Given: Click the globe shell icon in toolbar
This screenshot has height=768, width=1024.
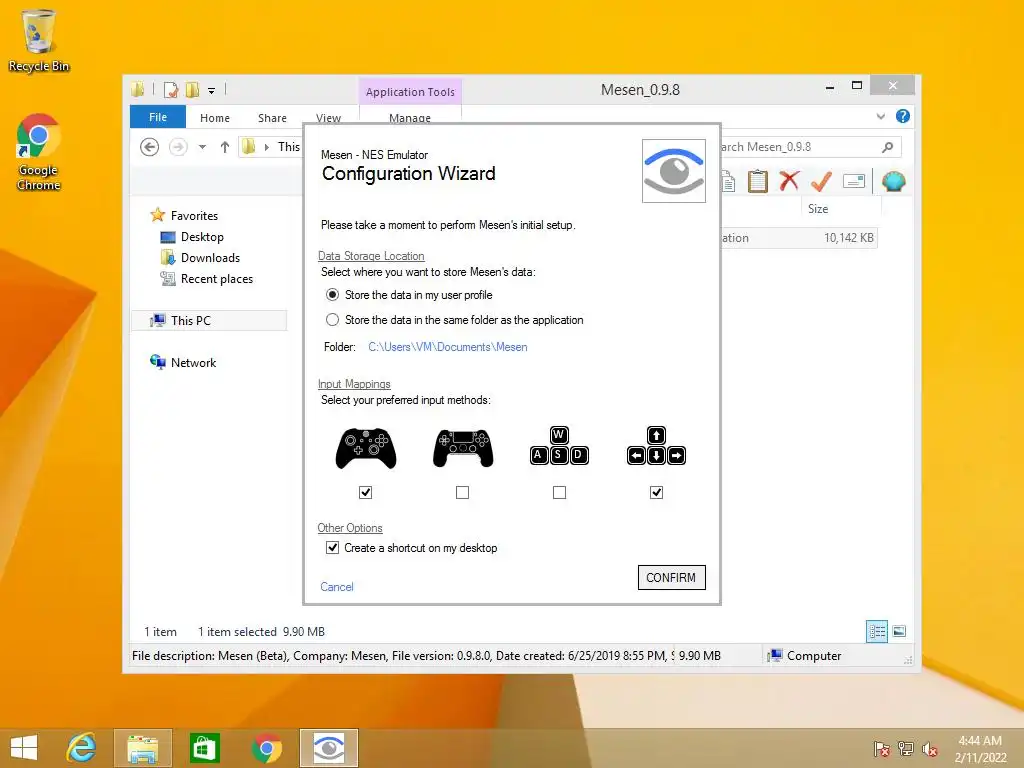Looking at the screenshot, I should [x=893, y=181].
